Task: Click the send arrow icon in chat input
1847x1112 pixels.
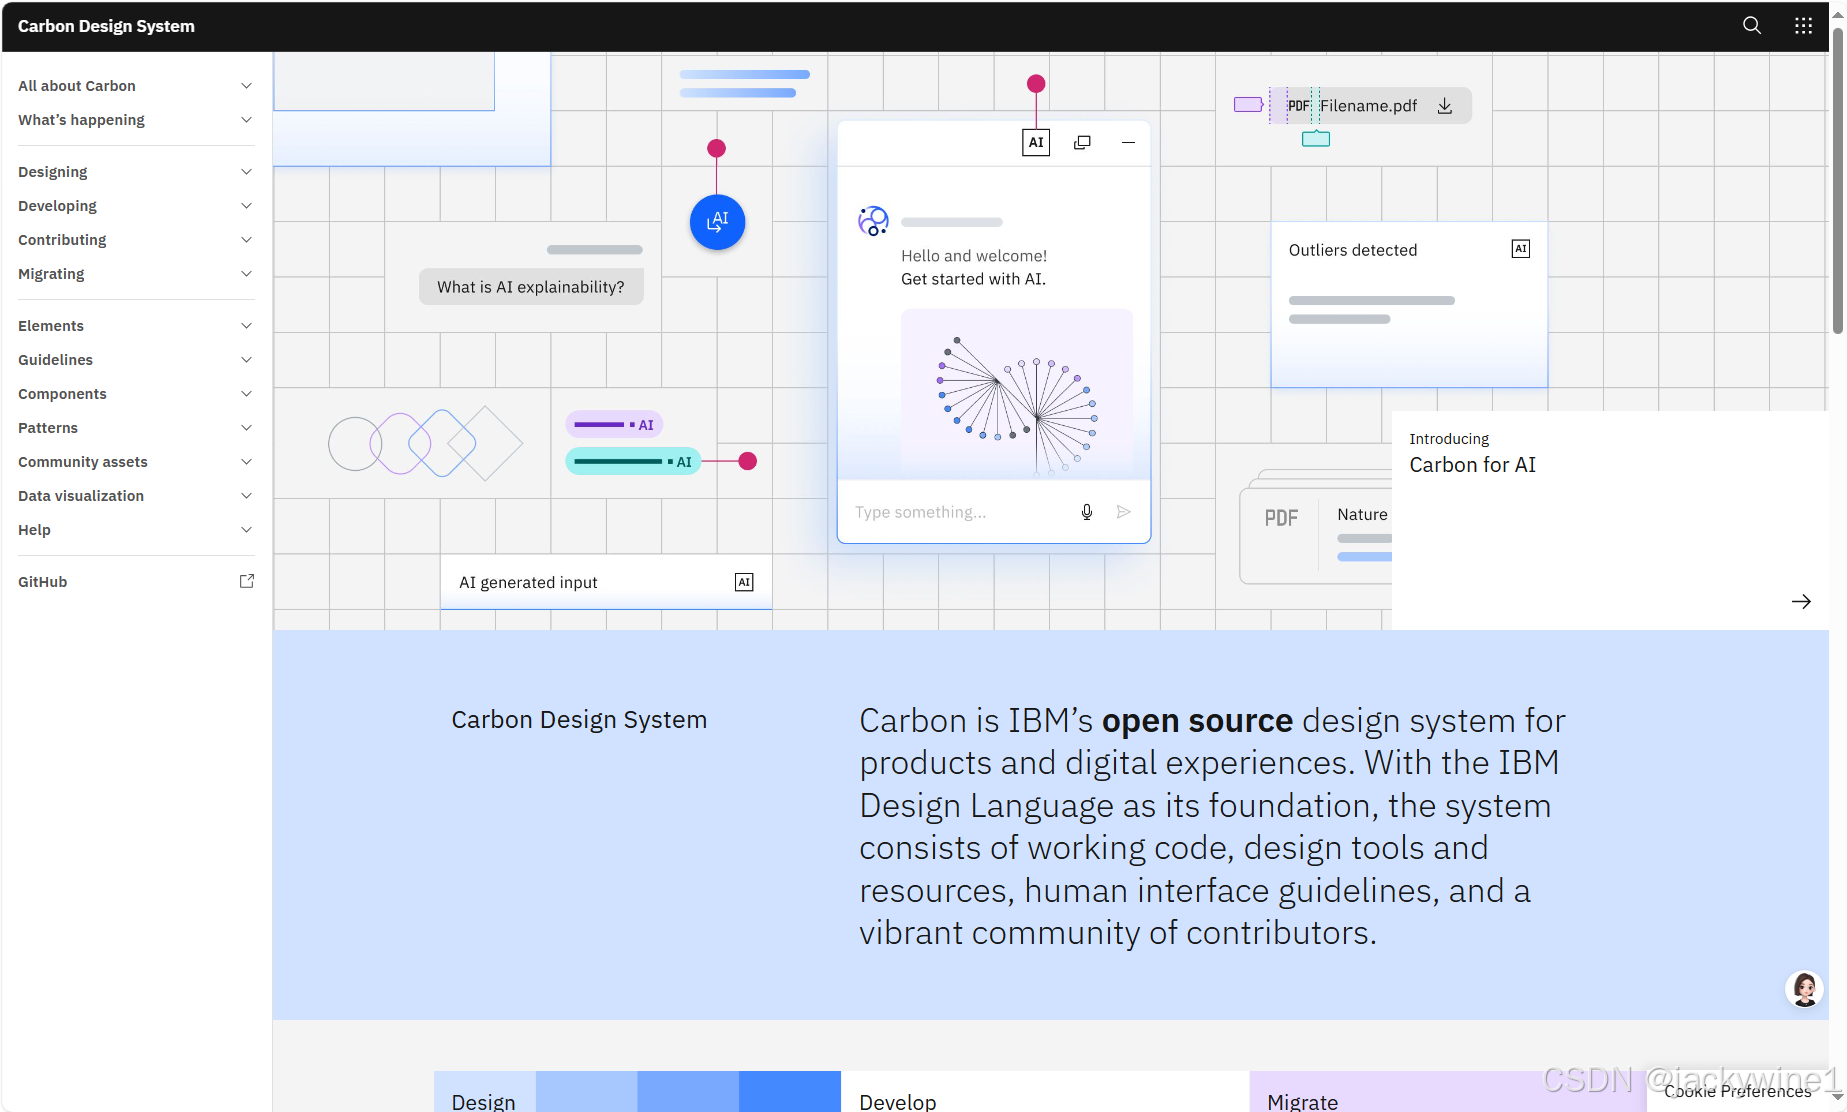Action: click(1124, 512)
